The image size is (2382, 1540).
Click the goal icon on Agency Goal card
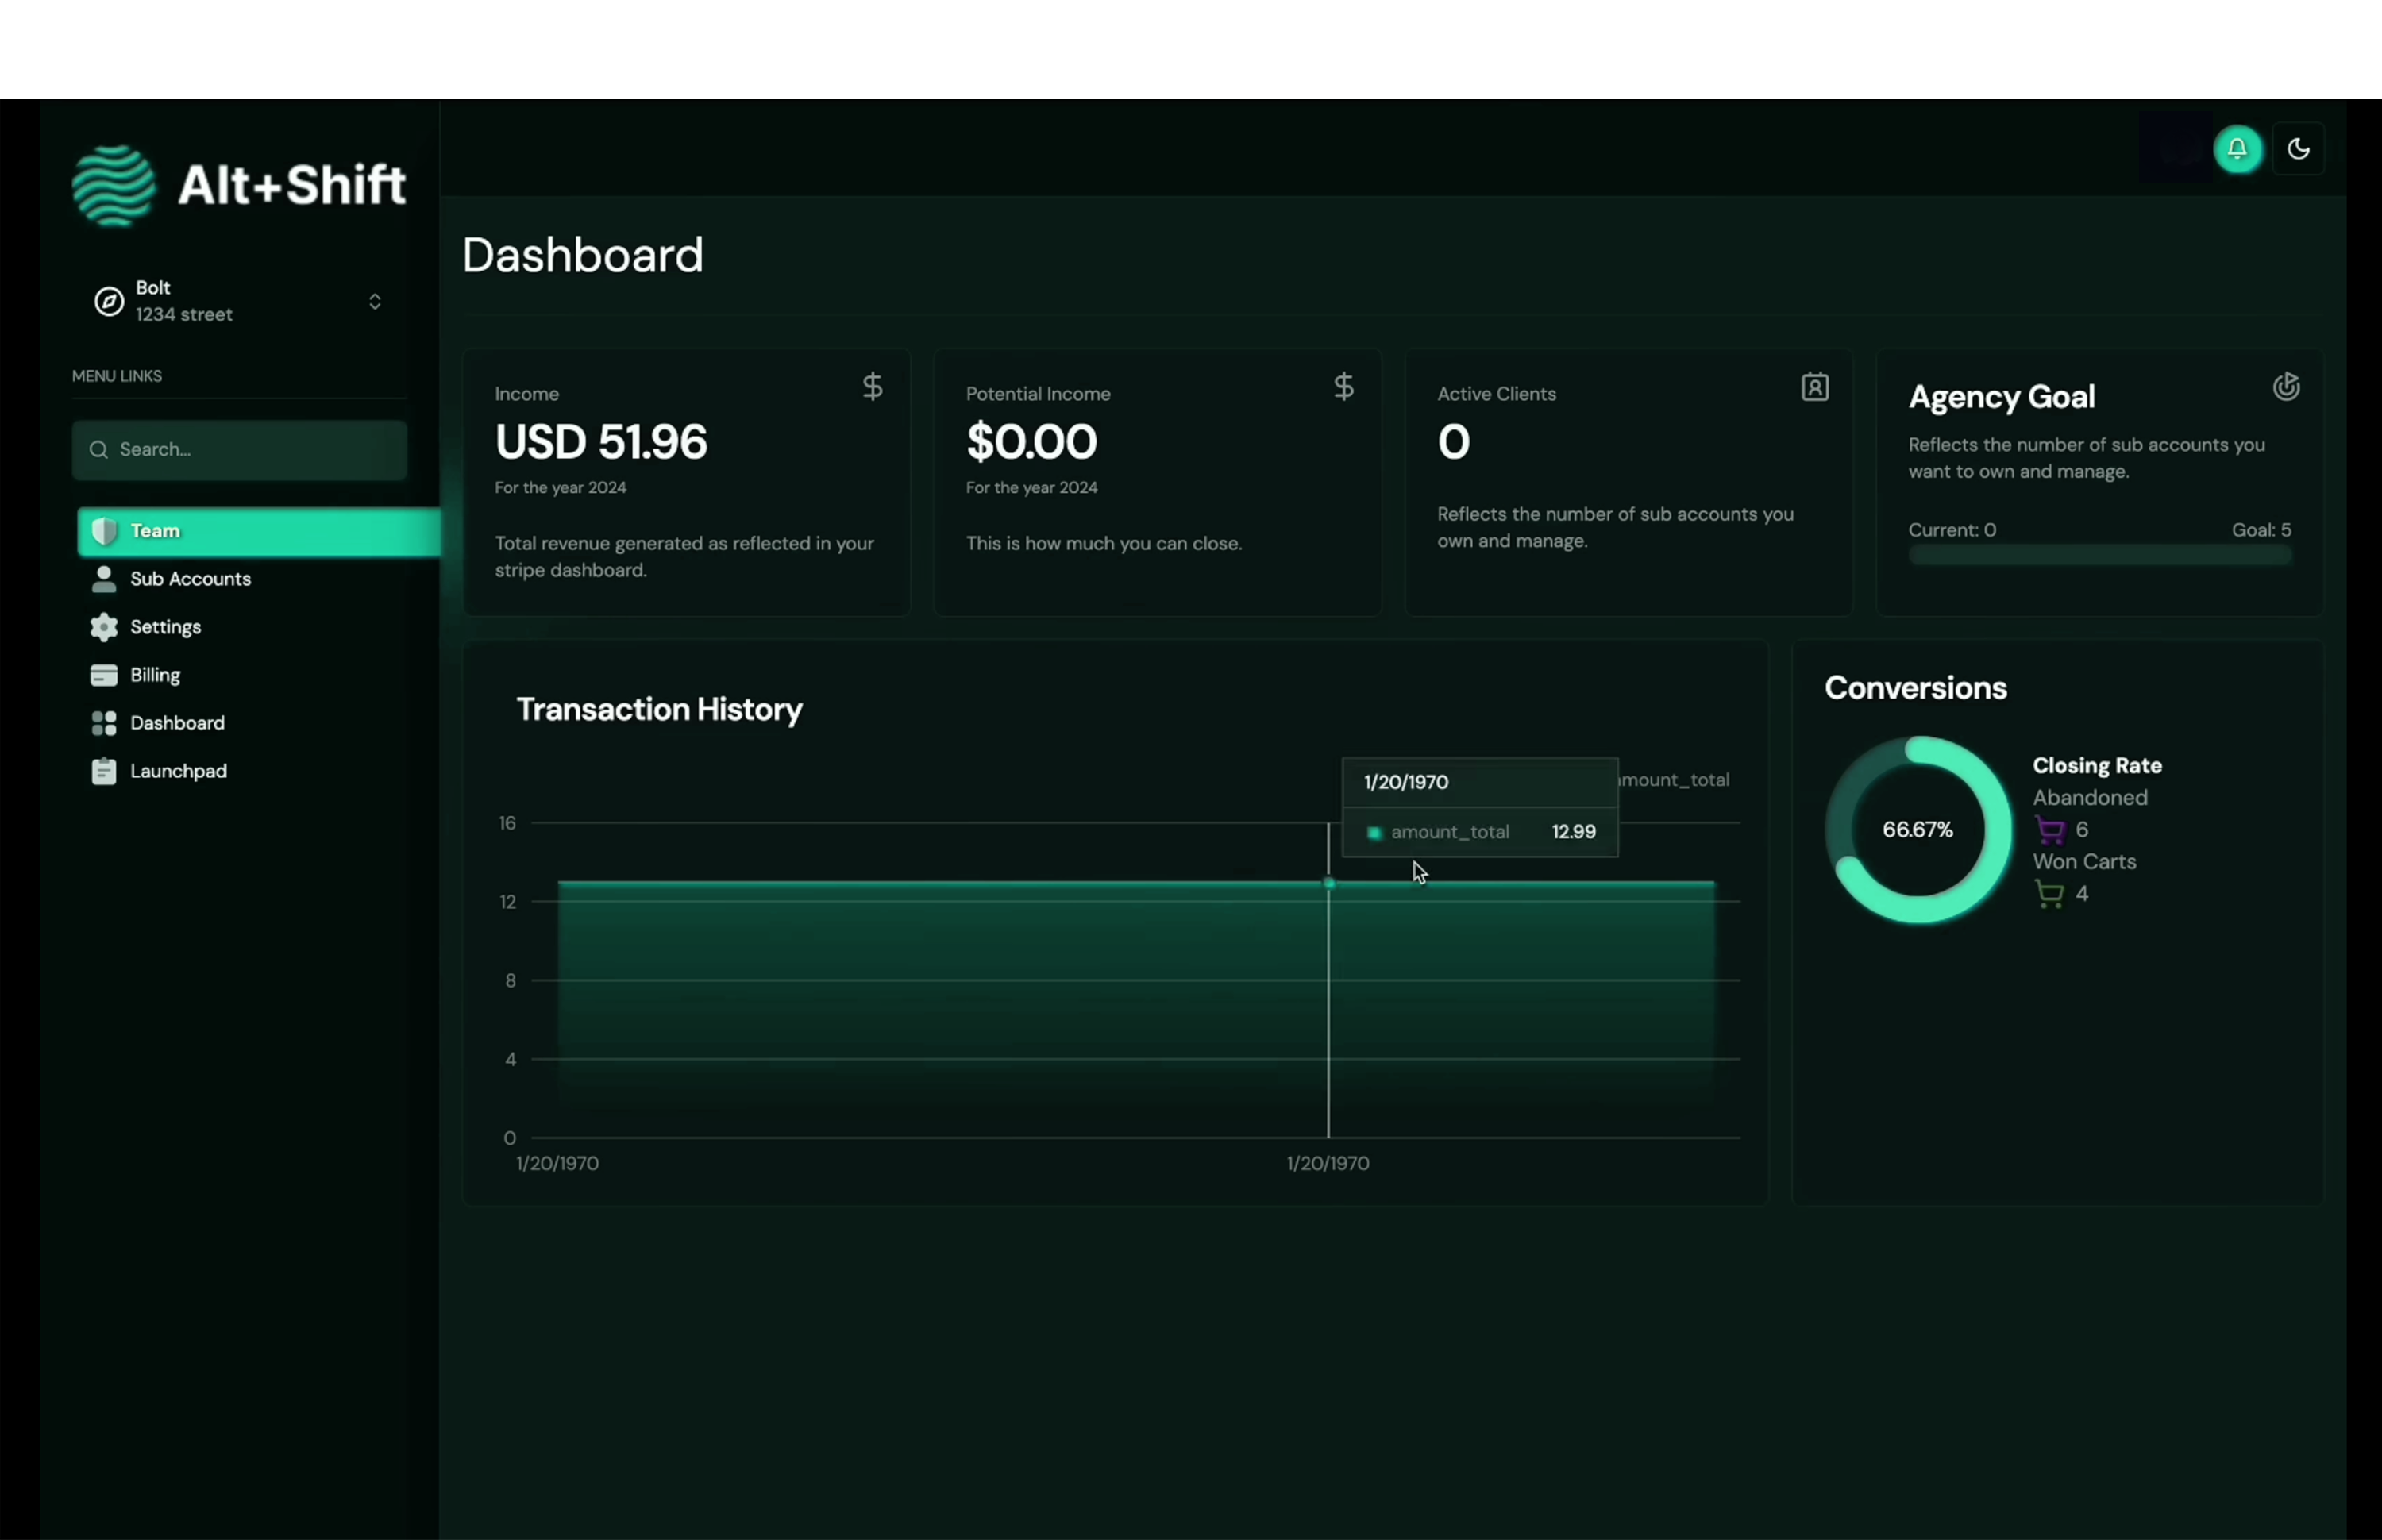(2286, 387)
